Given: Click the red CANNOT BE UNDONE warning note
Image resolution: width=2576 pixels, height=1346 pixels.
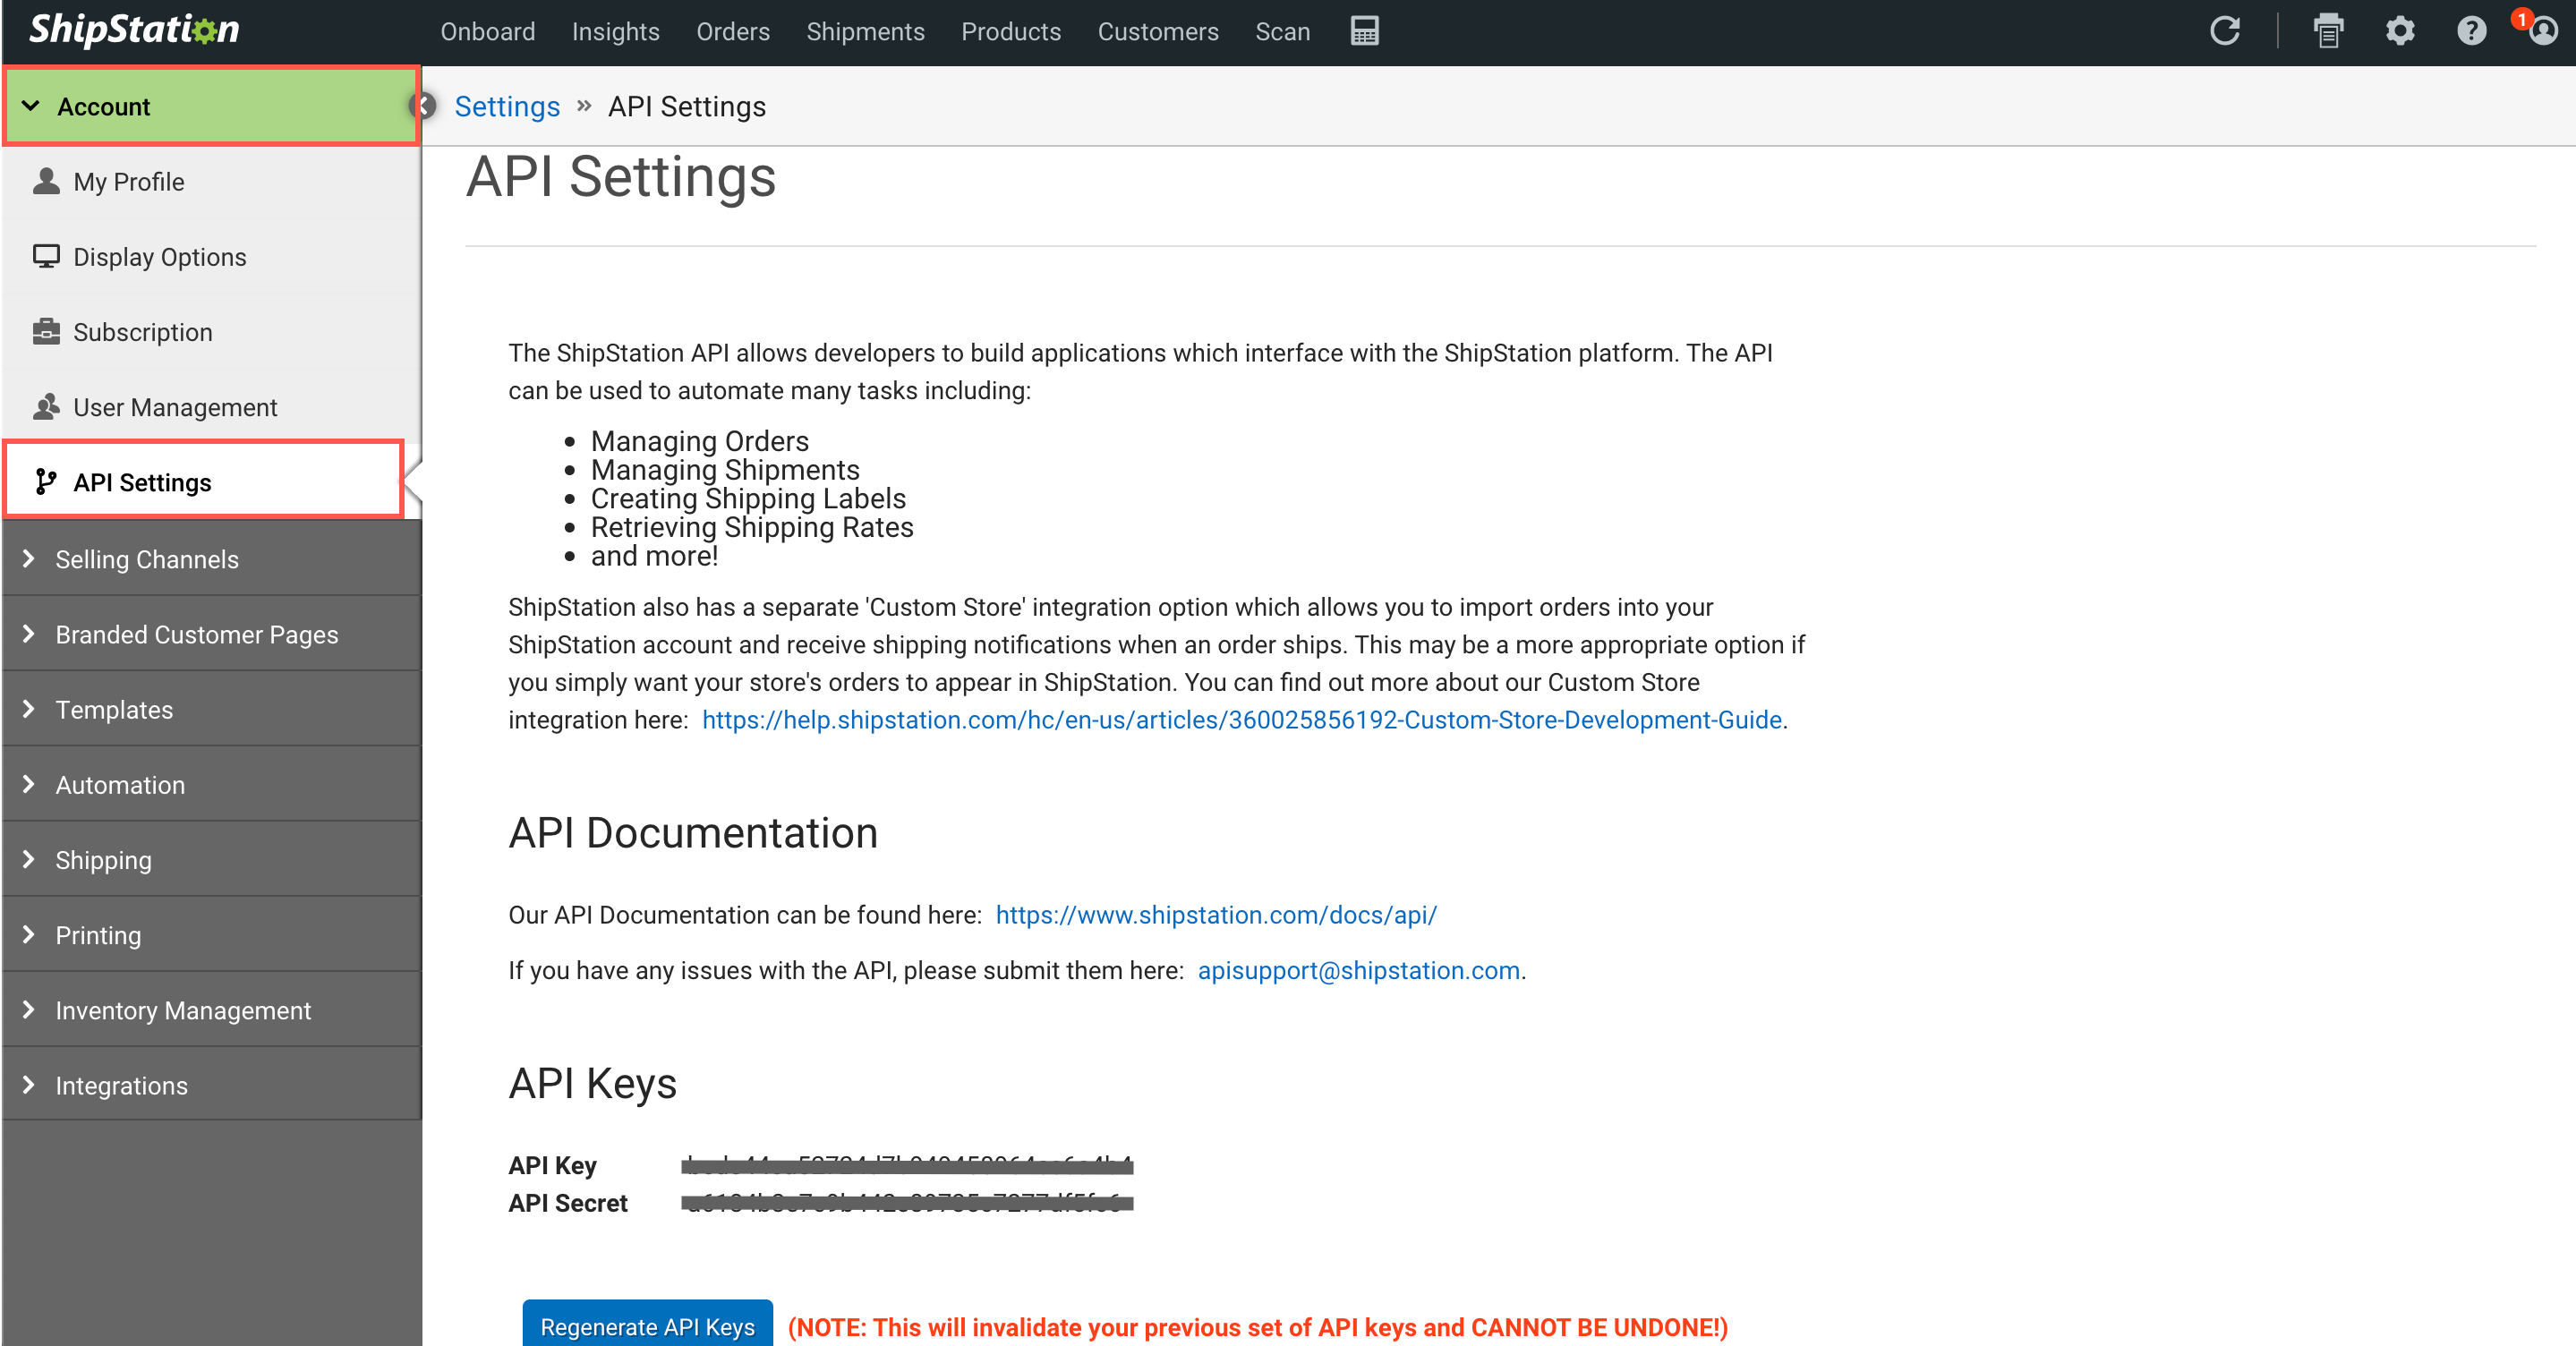Looking at the screenshot, I should pyautogui.click(x=1258, y=1327).
